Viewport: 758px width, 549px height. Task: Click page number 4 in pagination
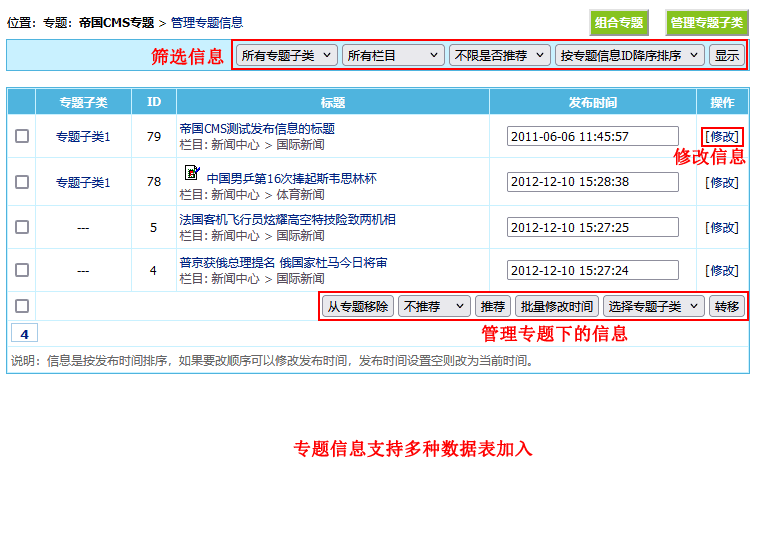pos(24,334)
